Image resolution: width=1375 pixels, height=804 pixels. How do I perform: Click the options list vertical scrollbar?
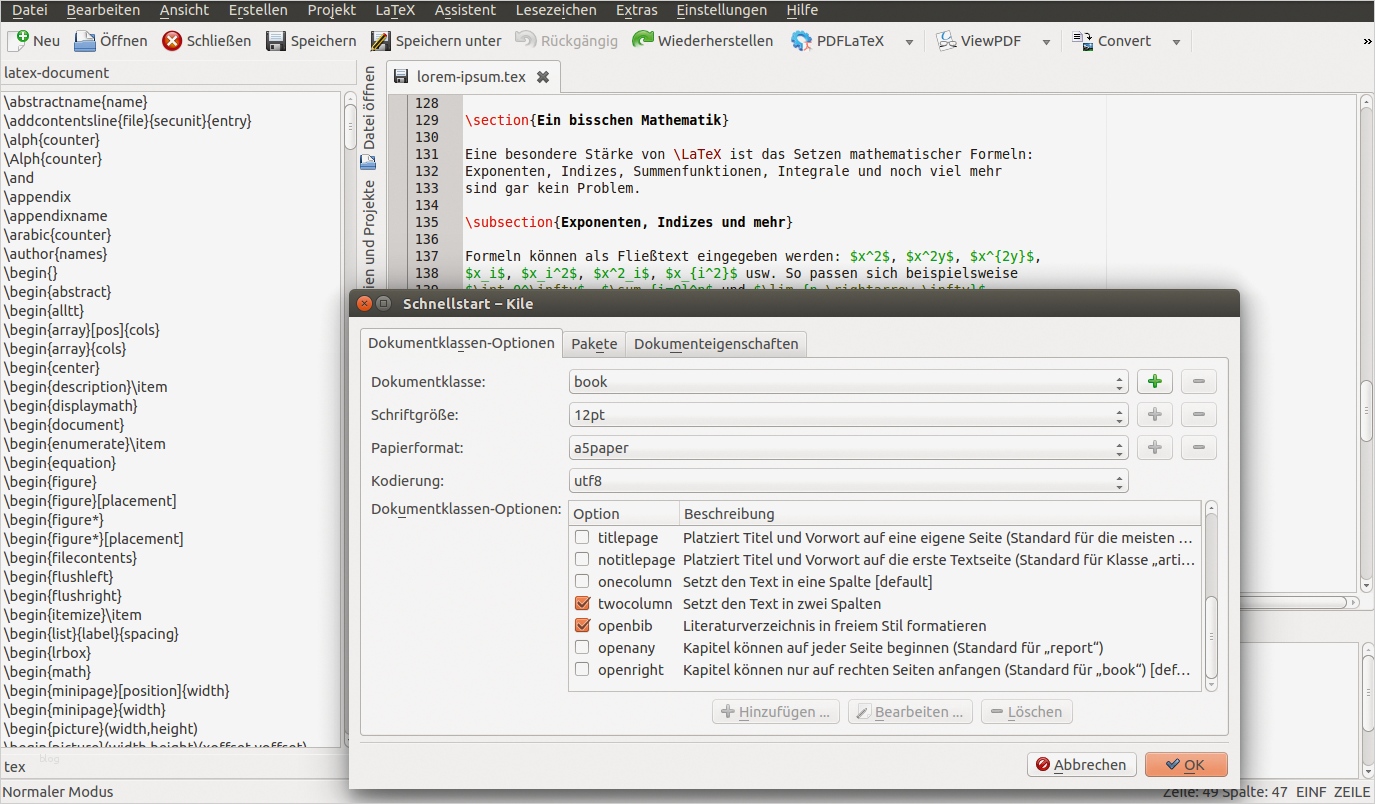1212,635
